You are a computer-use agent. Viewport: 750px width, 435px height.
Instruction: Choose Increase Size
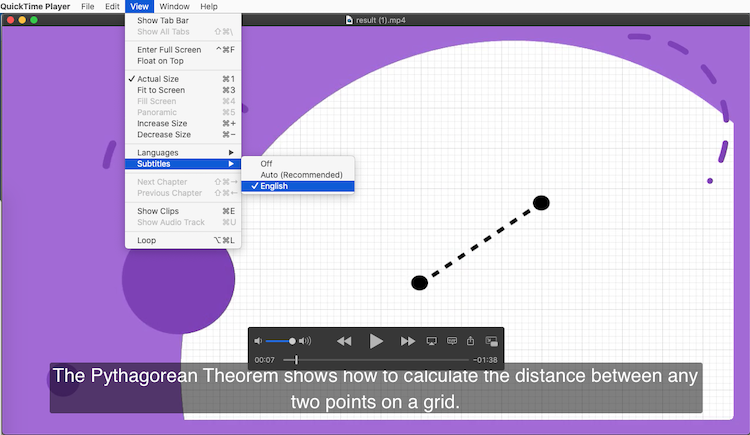point(183,123)
